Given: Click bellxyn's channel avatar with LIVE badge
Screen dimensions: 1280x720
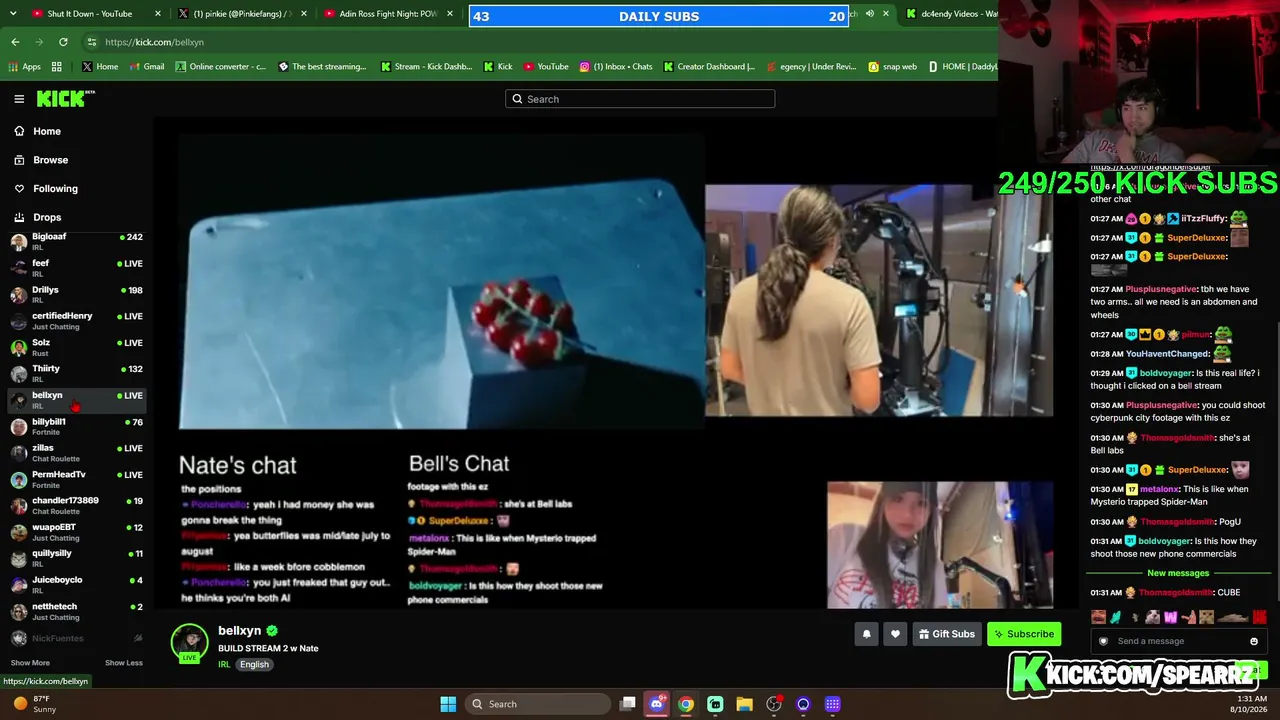Looking at the screenshot, I should [x=189, y=643].
